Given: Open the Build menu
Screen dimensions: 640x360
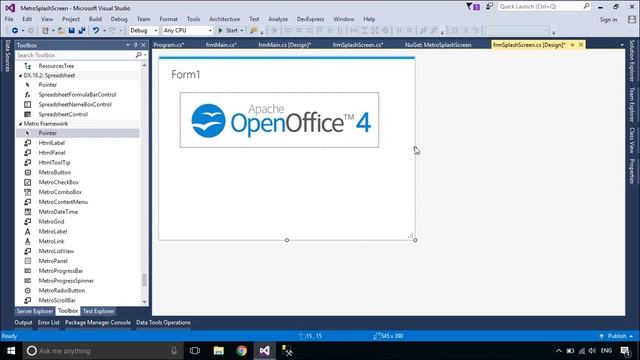Looking at the screenshot, I should [x=95, y=19].
